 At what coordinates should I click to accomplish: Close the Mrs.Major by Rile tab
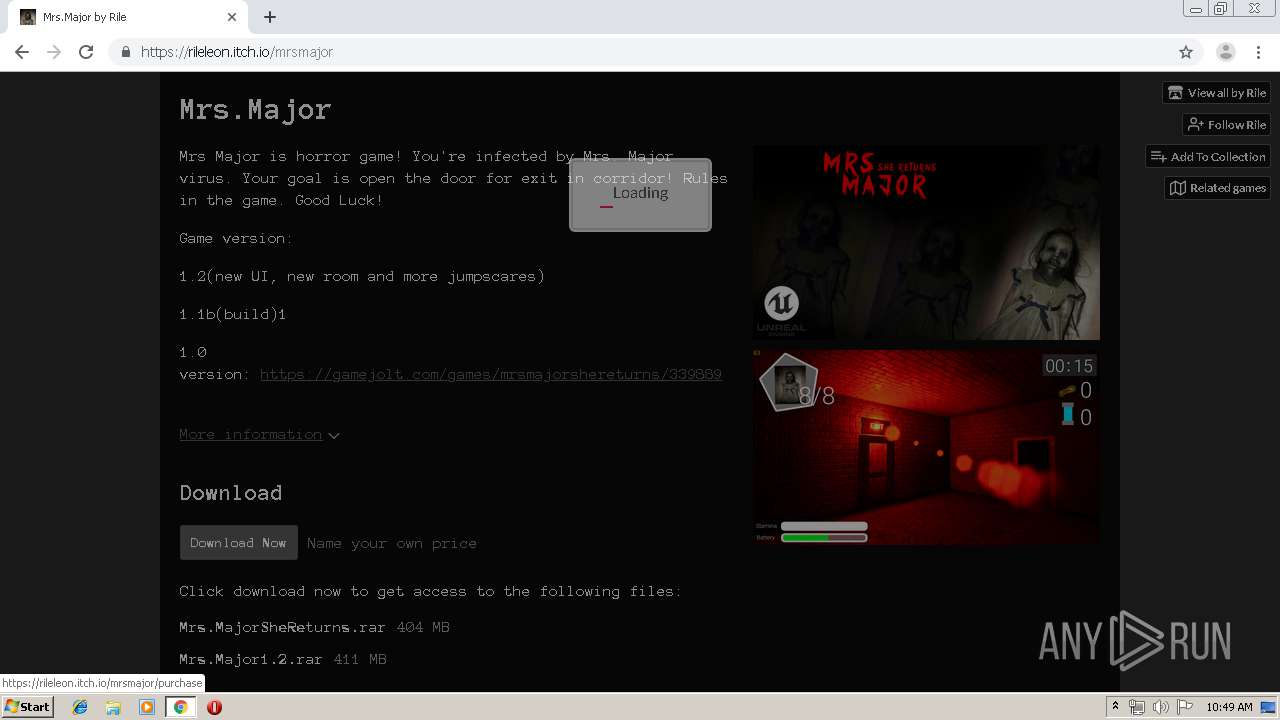pos(232,17)
